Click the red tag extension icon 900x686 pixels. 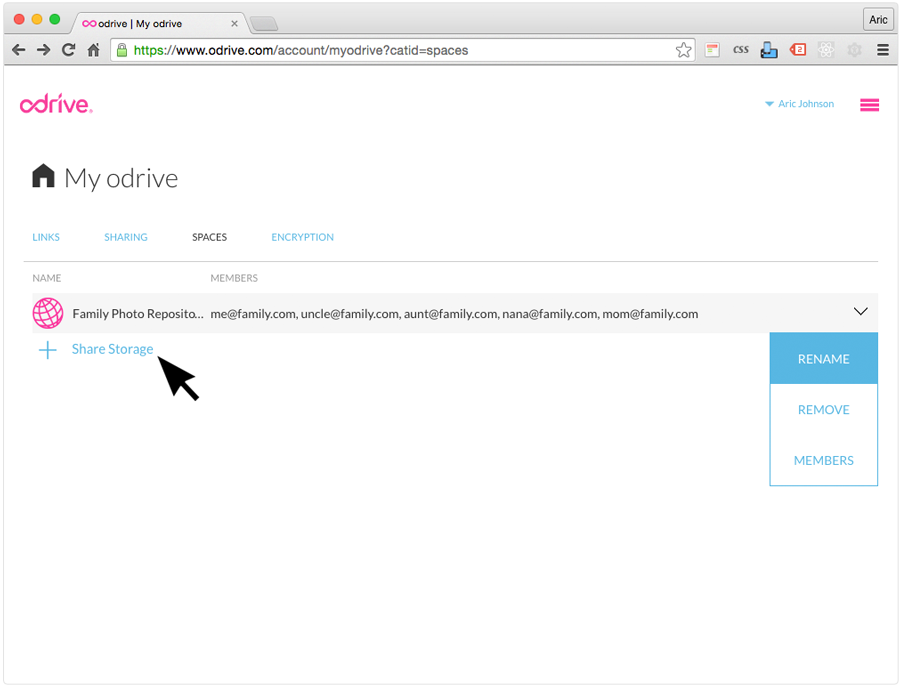coord(797,50)
